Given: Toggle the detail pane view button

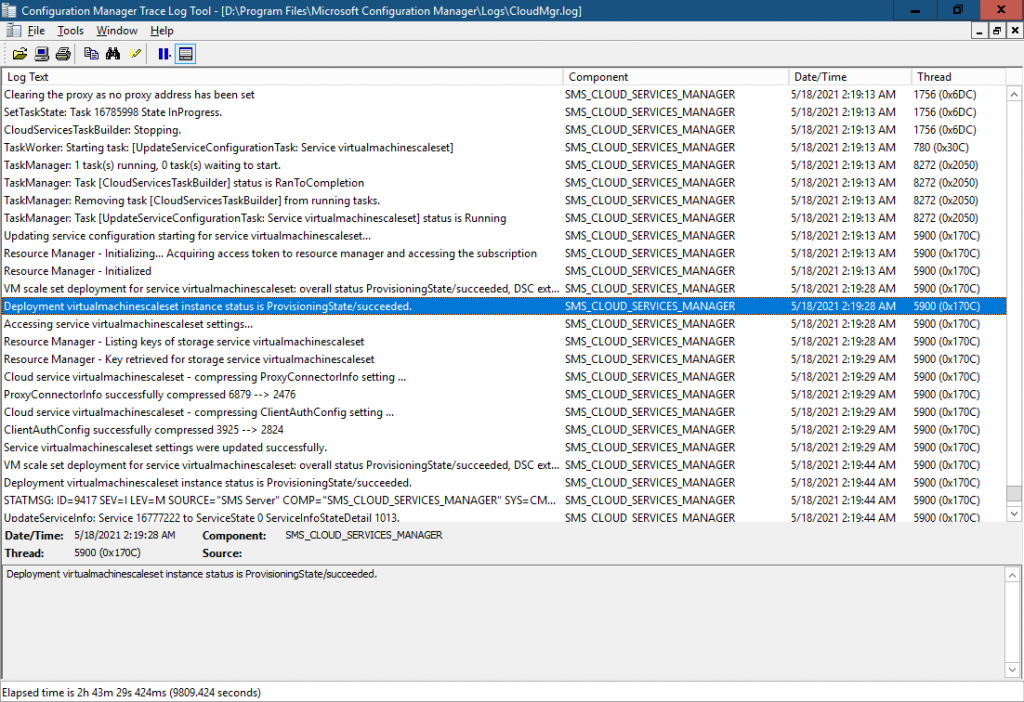Looking at the screenshot, I should [186, 53].
